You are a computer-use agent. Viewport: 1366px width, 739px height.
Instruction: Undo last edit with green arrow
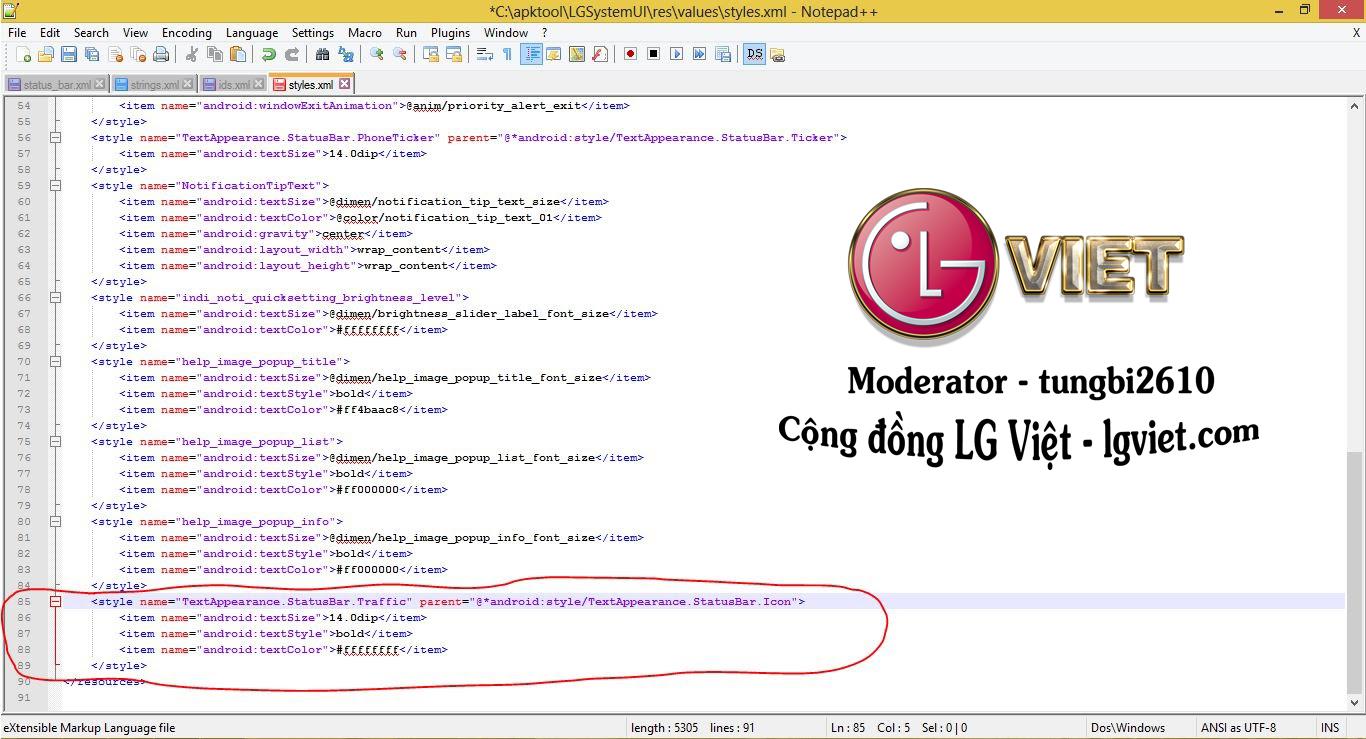click(x=268, y=54)
